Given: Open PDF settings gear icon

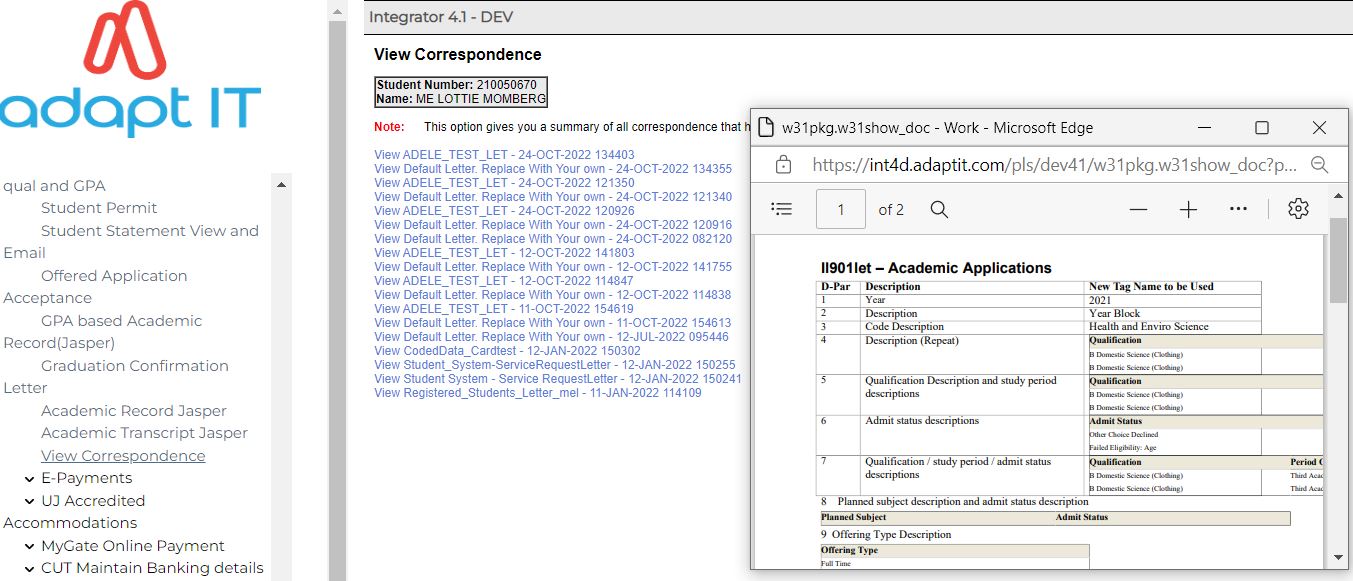Looking at the screenshot, I should [x=1298, y=209].
